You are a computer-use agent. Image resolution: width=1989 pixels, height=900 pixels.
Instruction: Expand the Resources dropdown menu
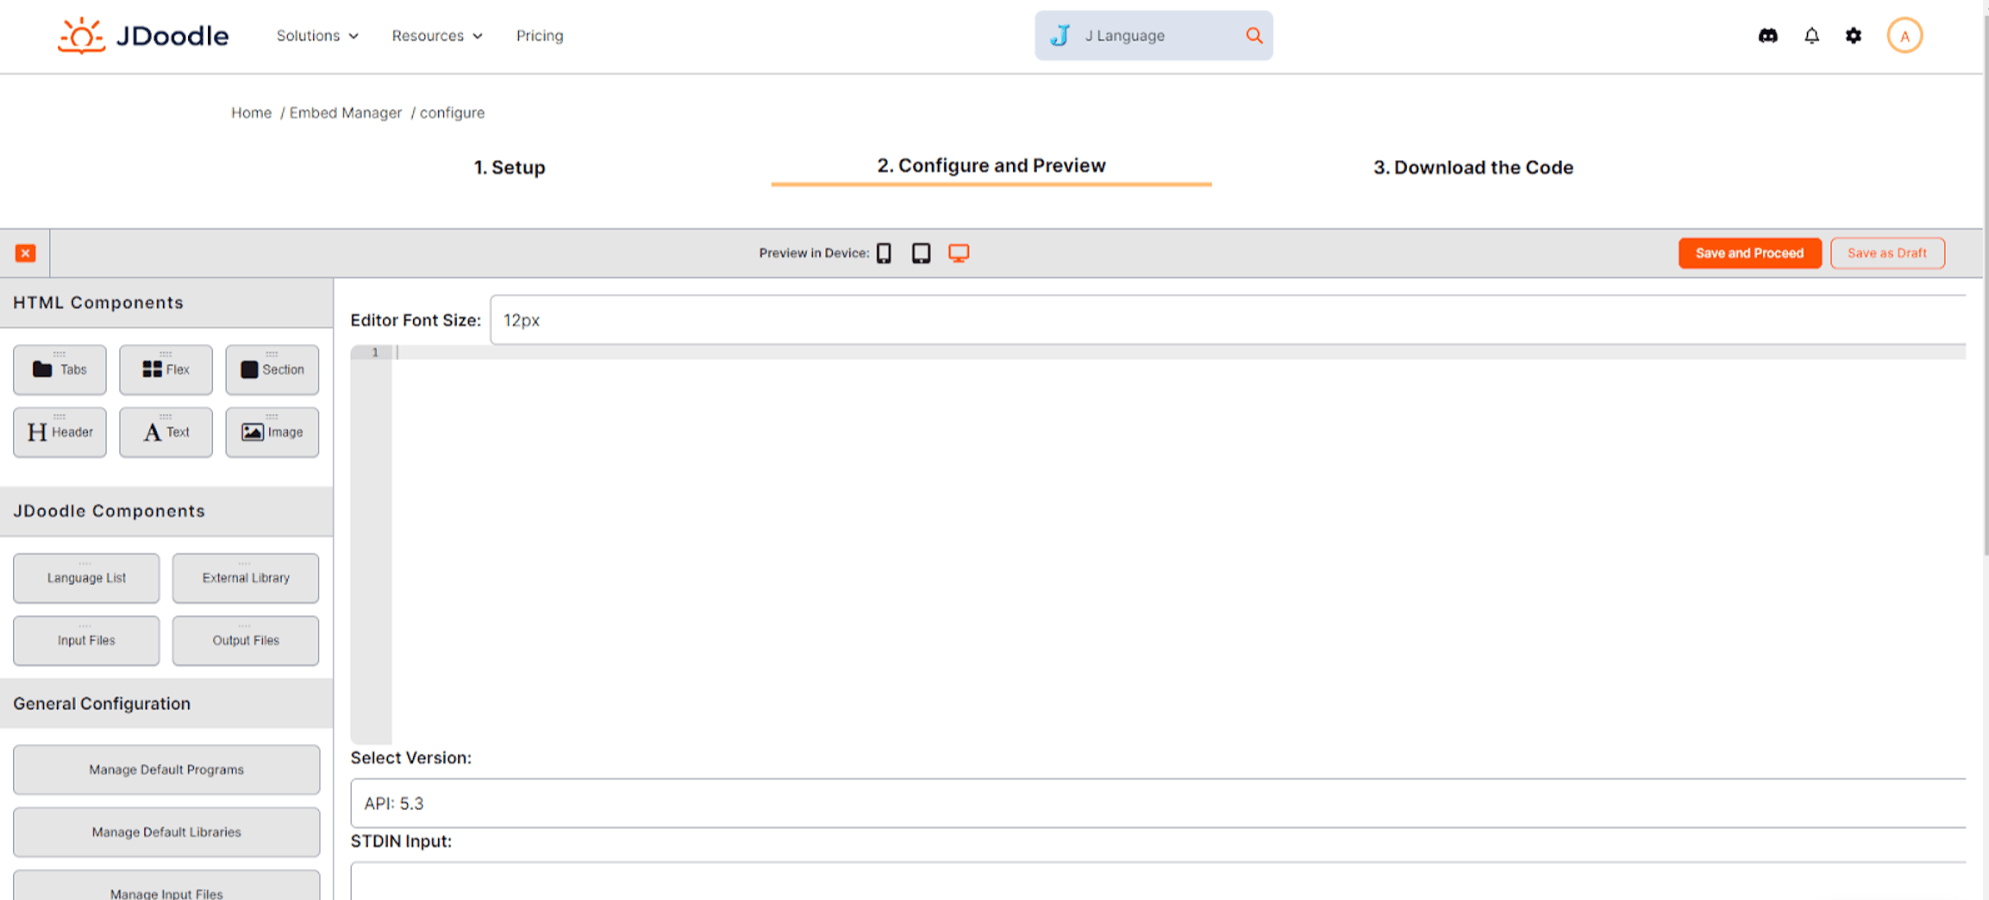click(x=437, y=36)
